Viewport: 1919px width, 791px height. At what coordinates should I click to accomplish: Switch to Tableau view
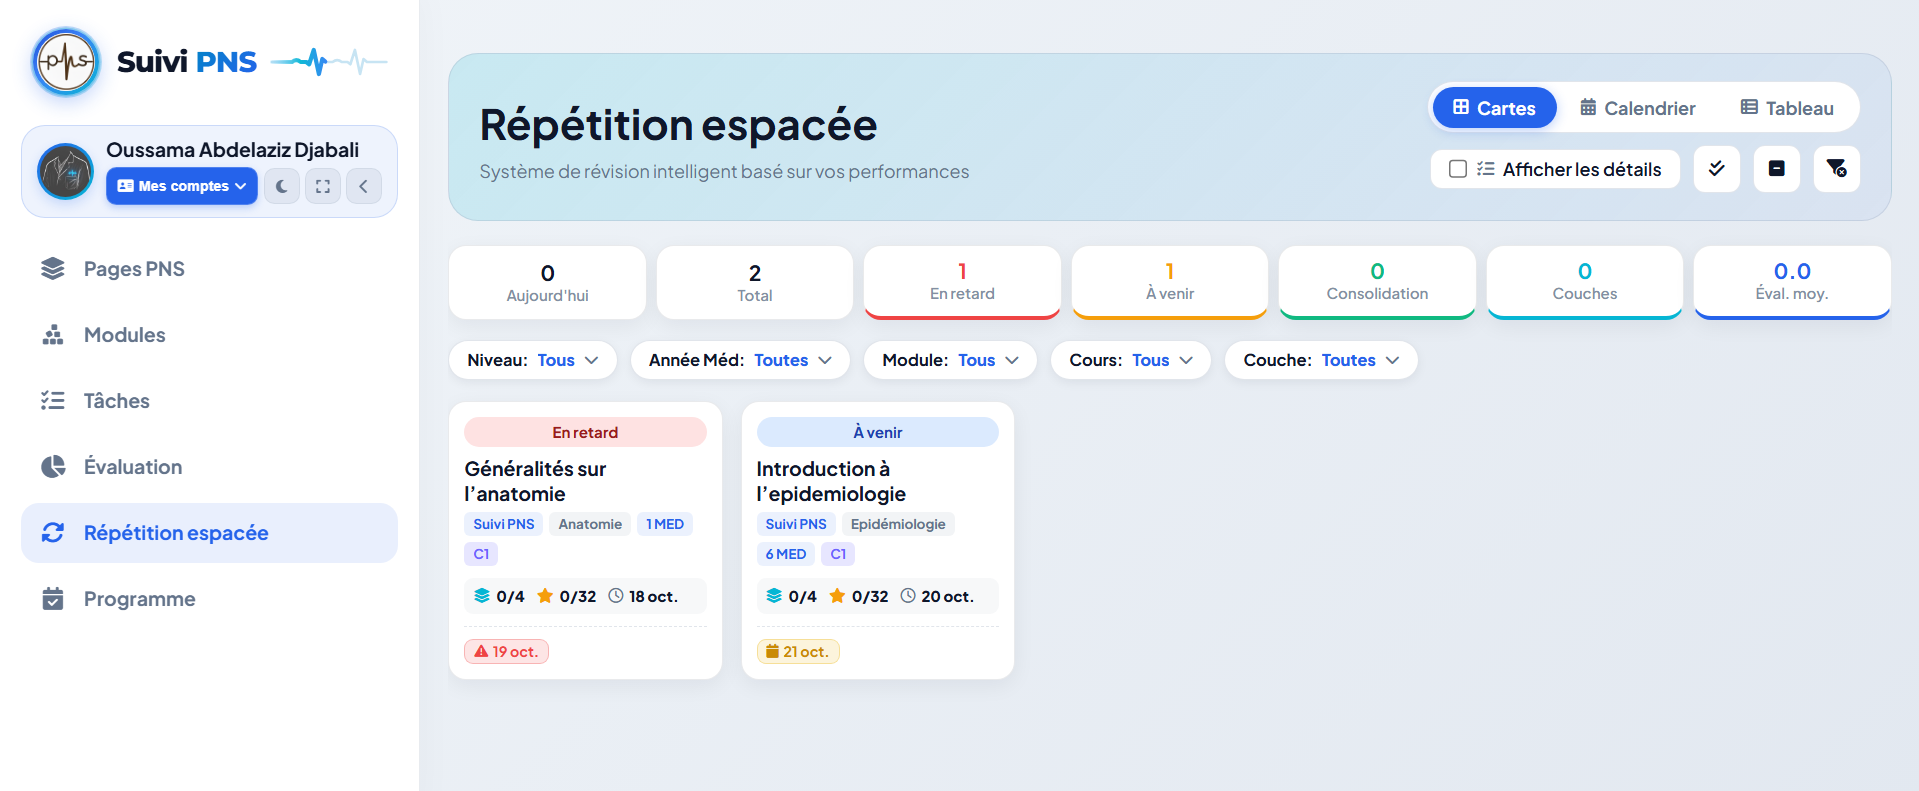coord(1787,108)
